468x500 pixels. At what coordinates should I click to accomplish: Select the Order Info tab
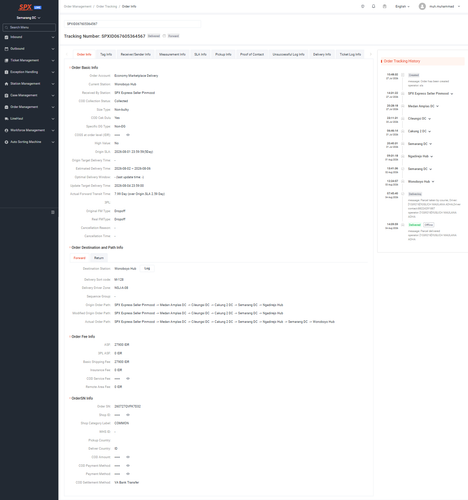coord(84,54)
